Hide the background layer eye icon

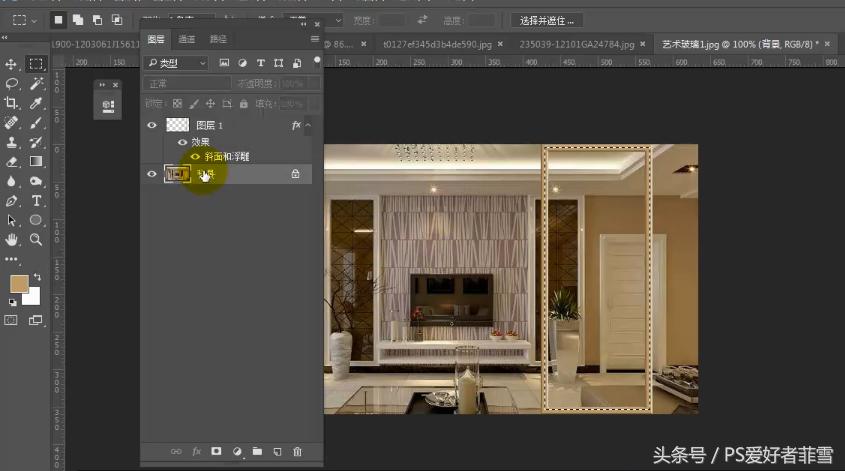(152, 174)
